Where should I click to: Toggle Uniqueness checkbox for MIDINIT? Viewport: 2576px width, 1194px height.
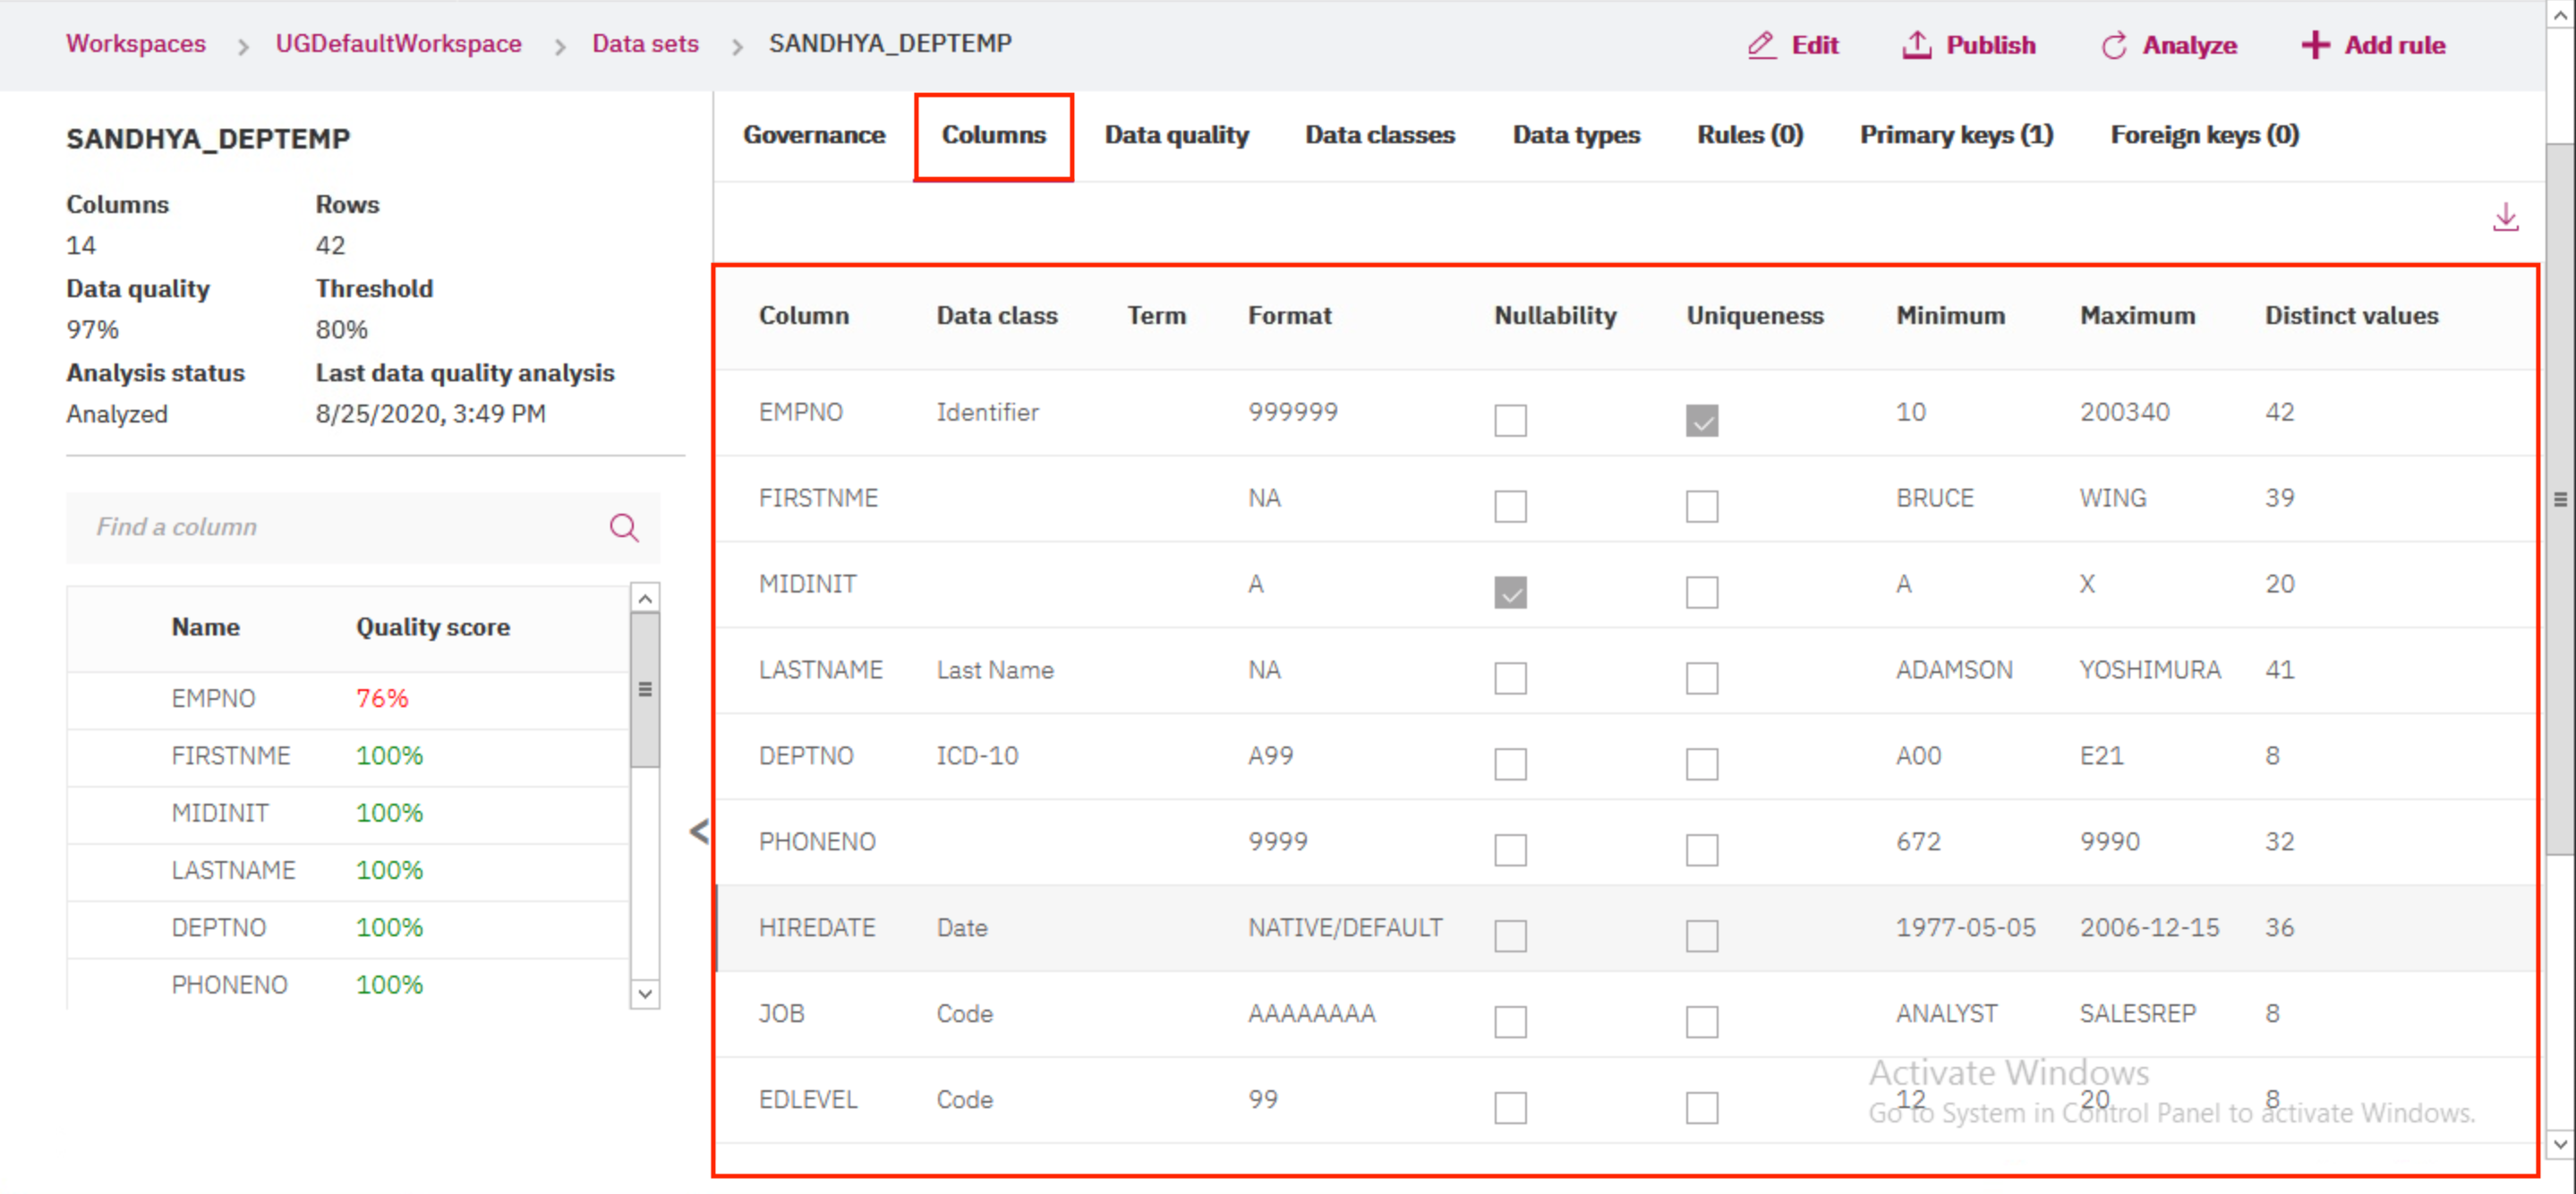pos(1701,592)
